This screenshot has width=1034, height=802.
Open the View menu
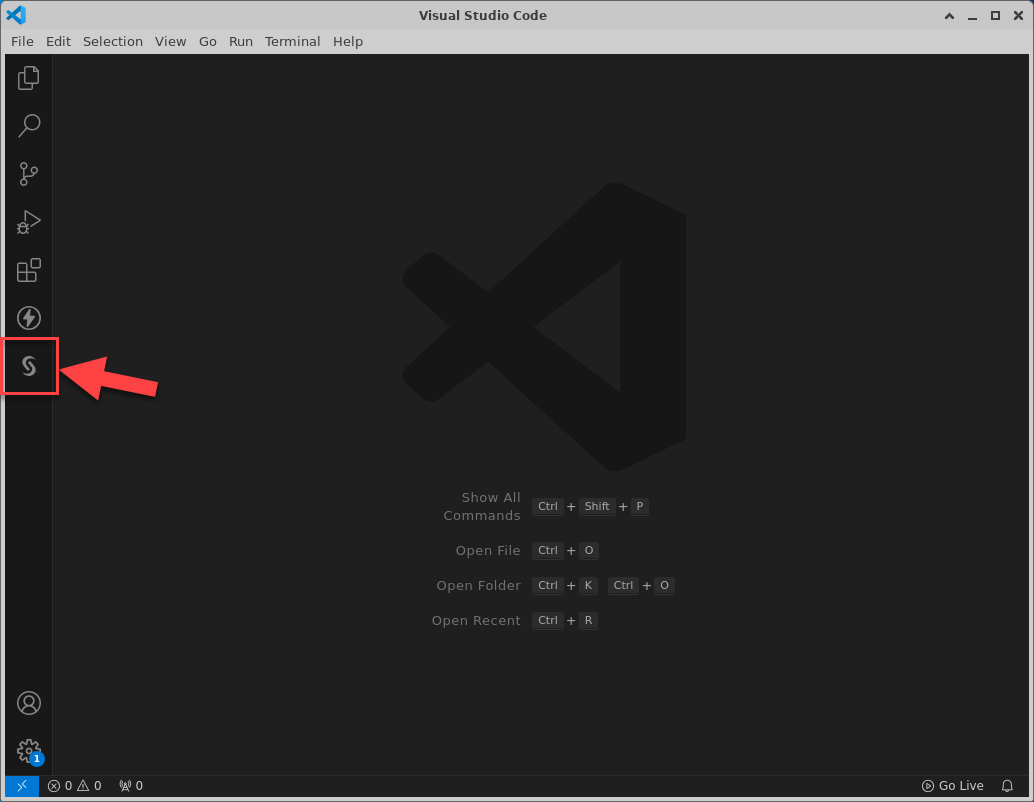pyautogui.click(x=171, y=41)
